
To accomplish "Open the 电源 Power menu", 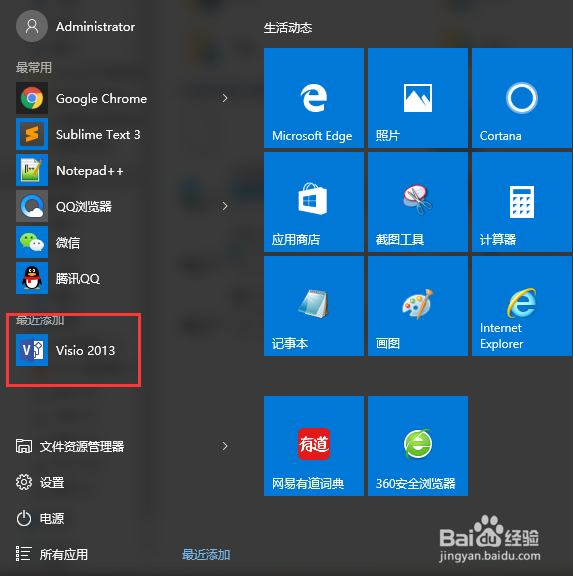I will coord(40,518).
